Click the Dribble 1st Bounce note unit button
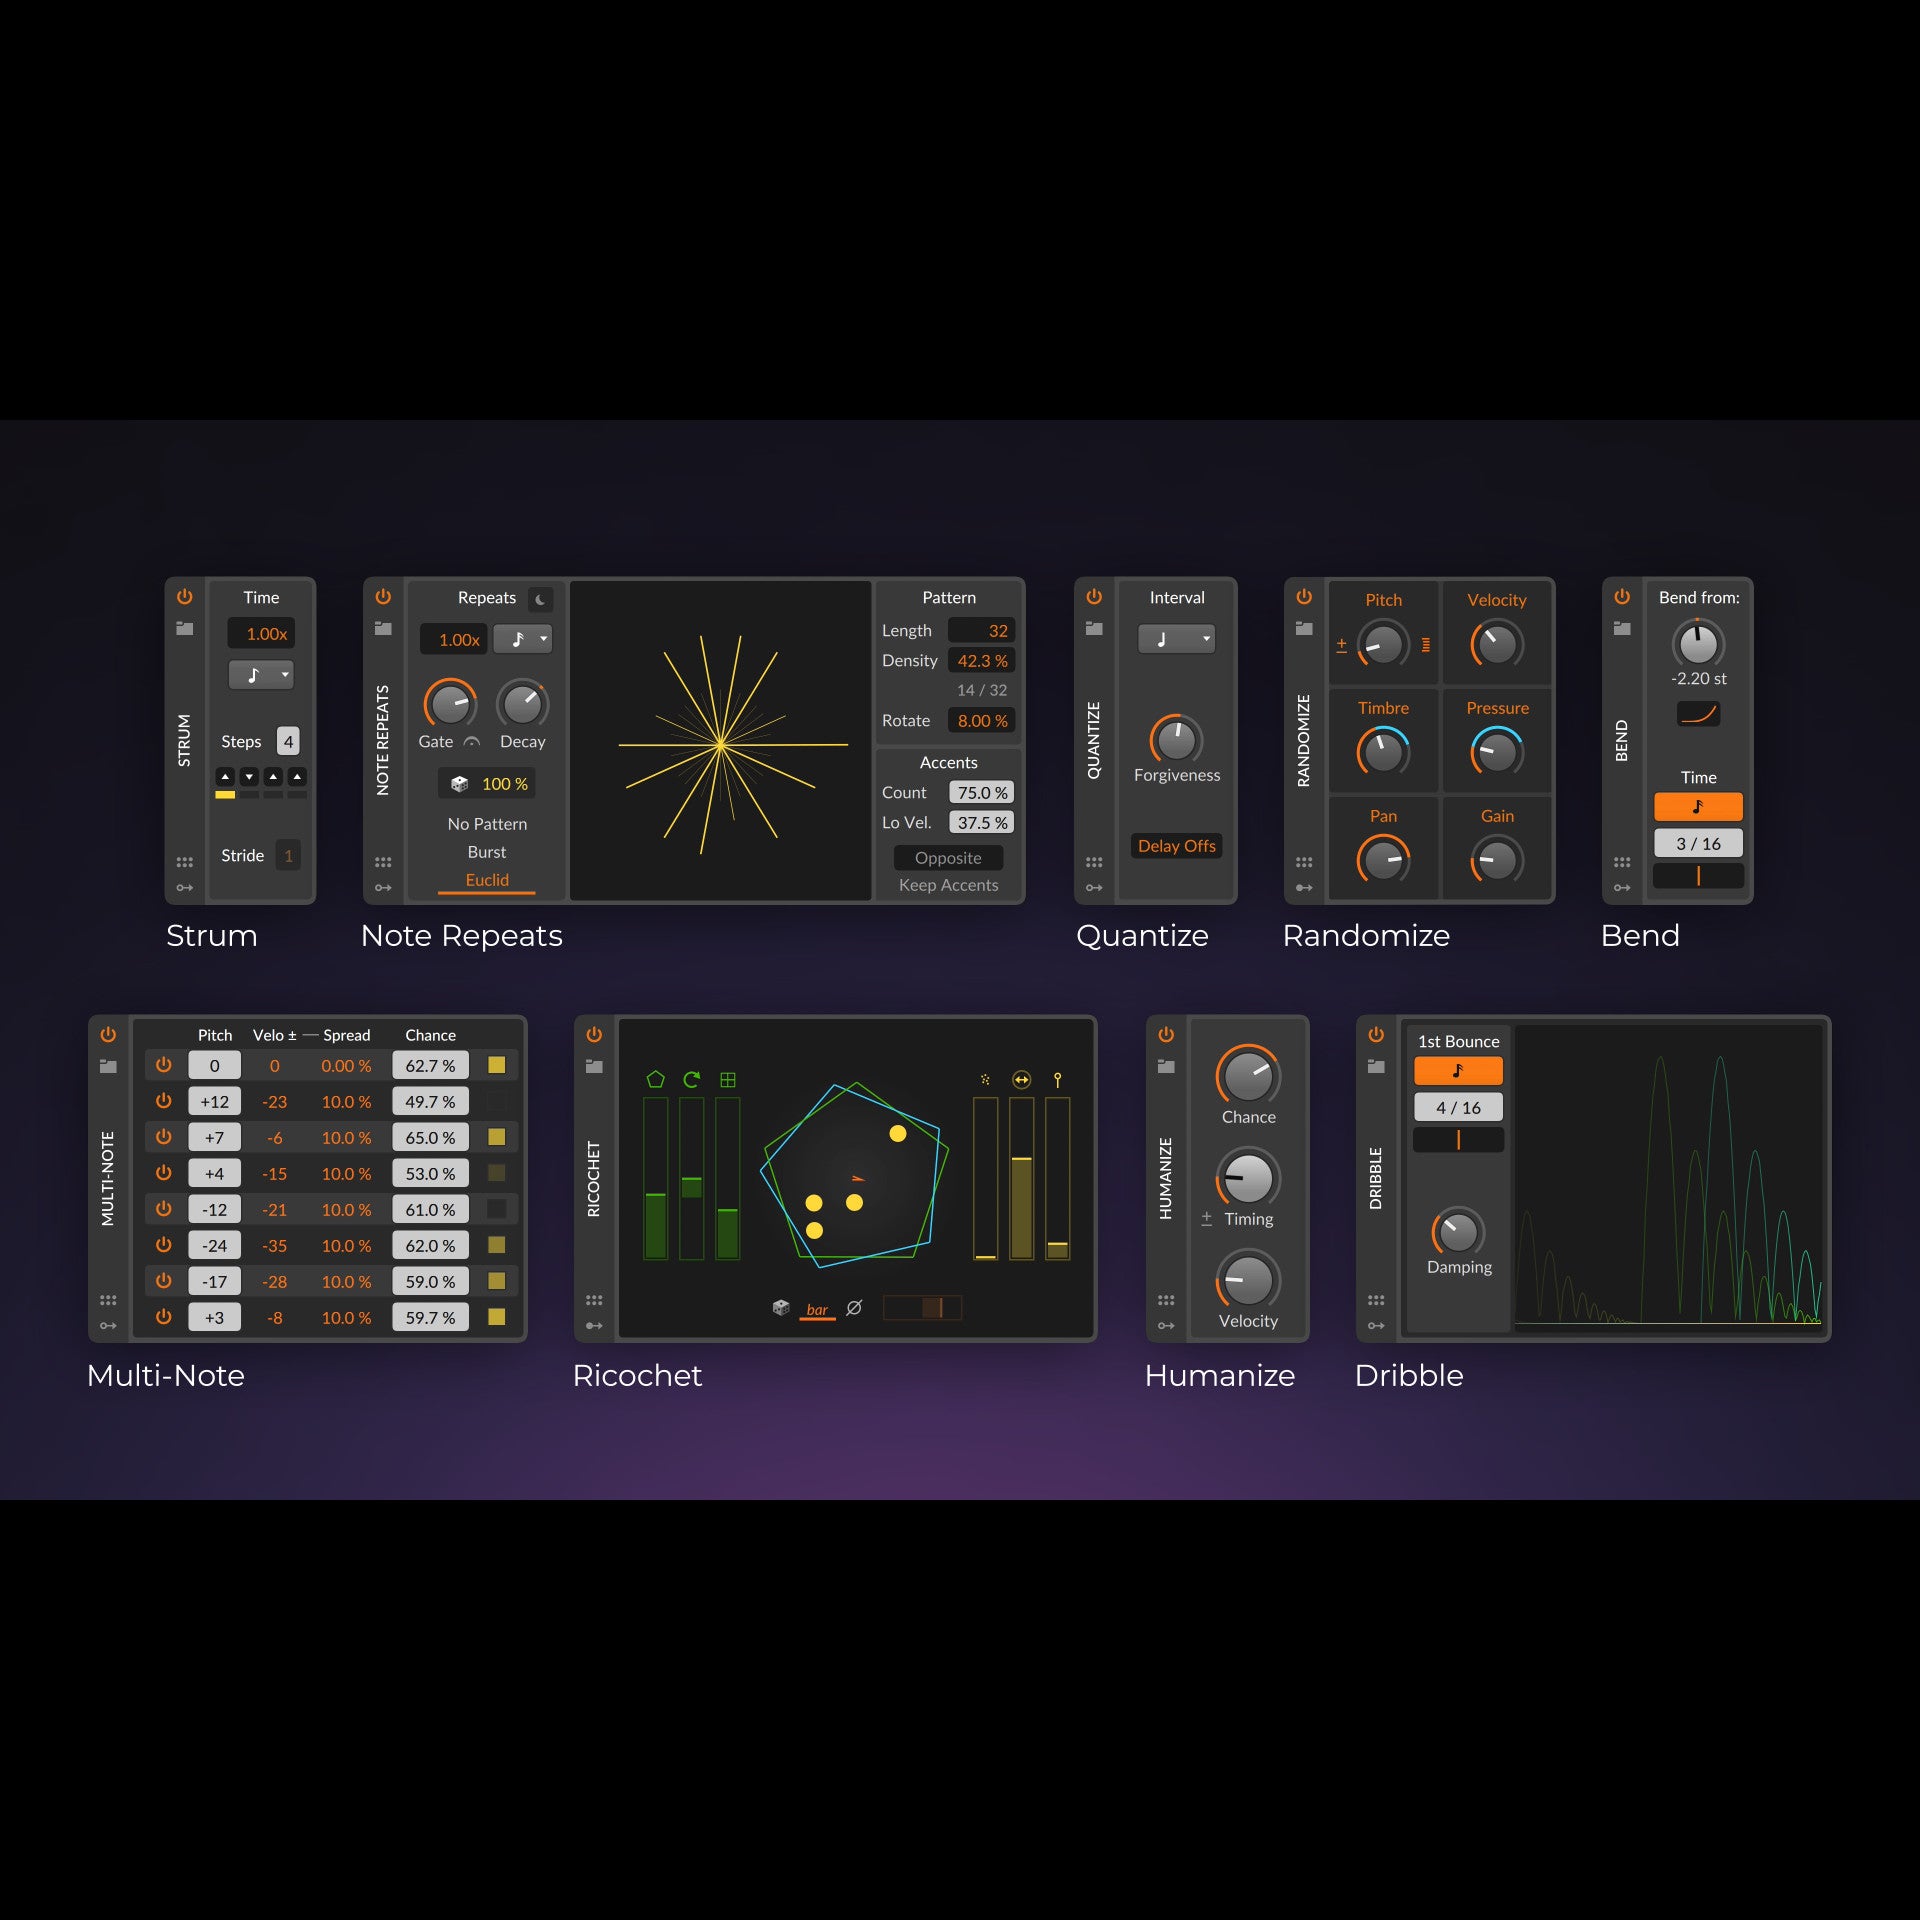Image resolution: width=1920 pixels, height=1920 pixels. (1458, 1071)
